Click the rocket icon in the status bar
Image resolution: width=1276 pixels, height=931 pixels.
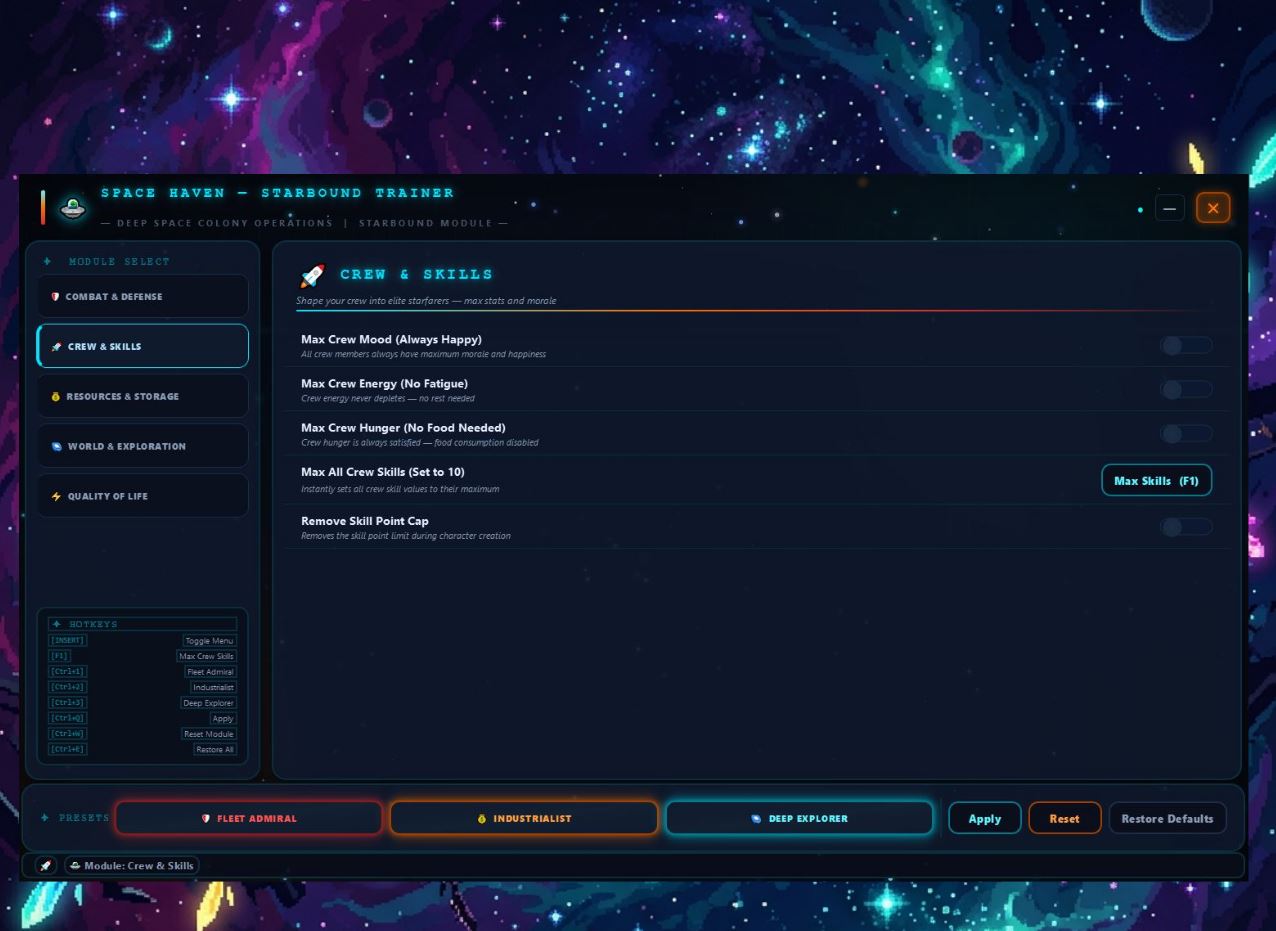pyautogui.click(x=46, y=866)
